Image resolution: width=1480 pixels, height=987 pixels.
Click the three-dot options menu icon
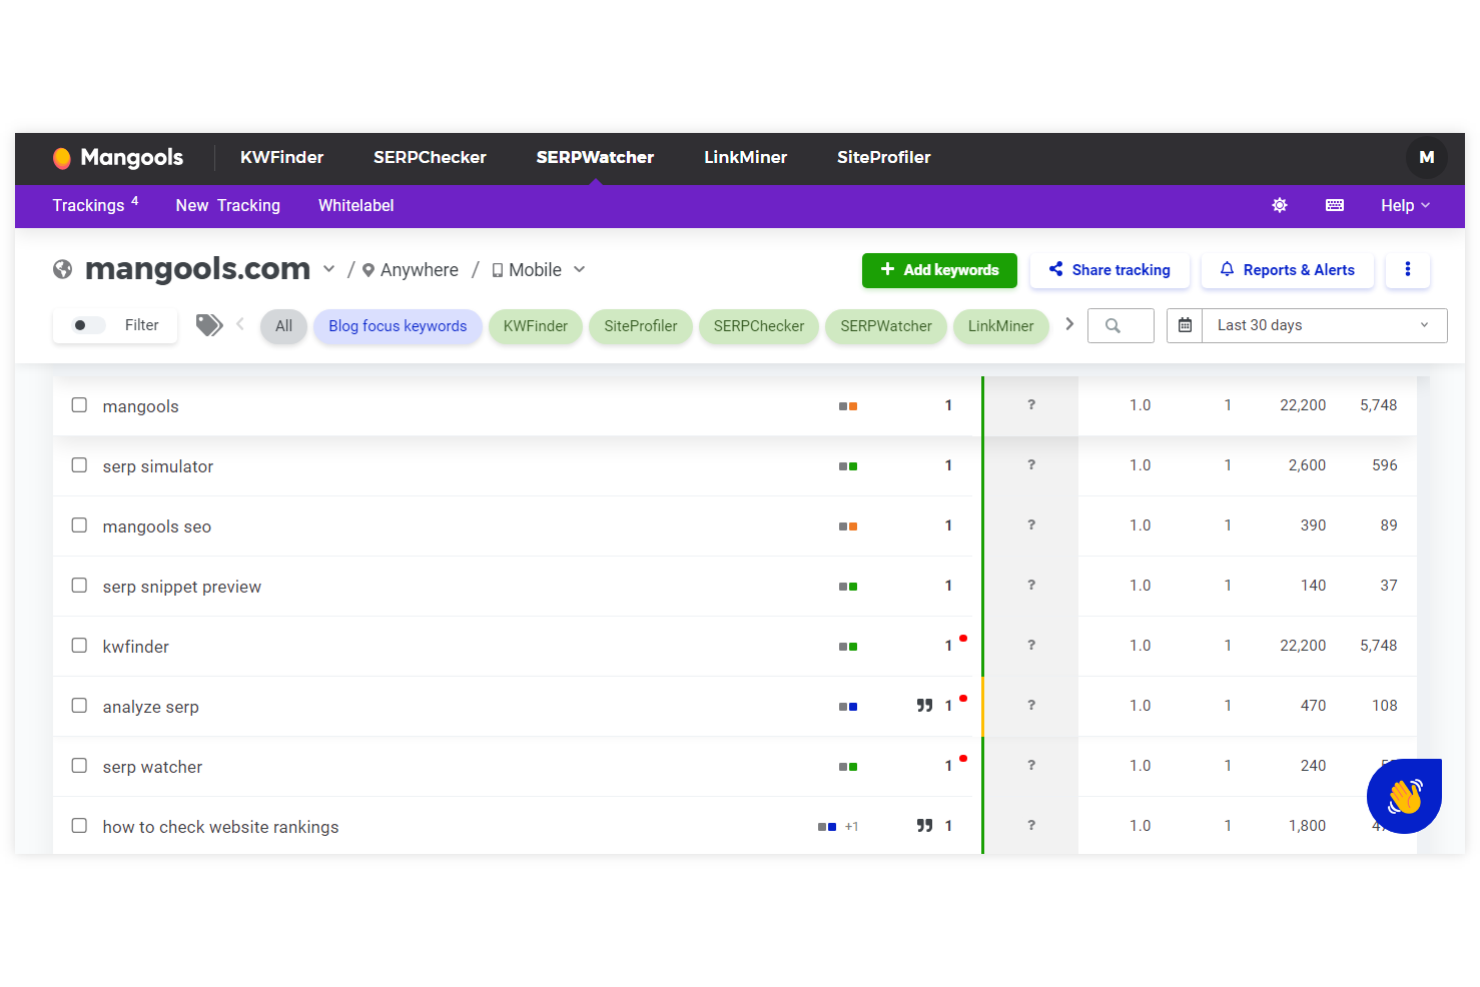point(1408,270)
